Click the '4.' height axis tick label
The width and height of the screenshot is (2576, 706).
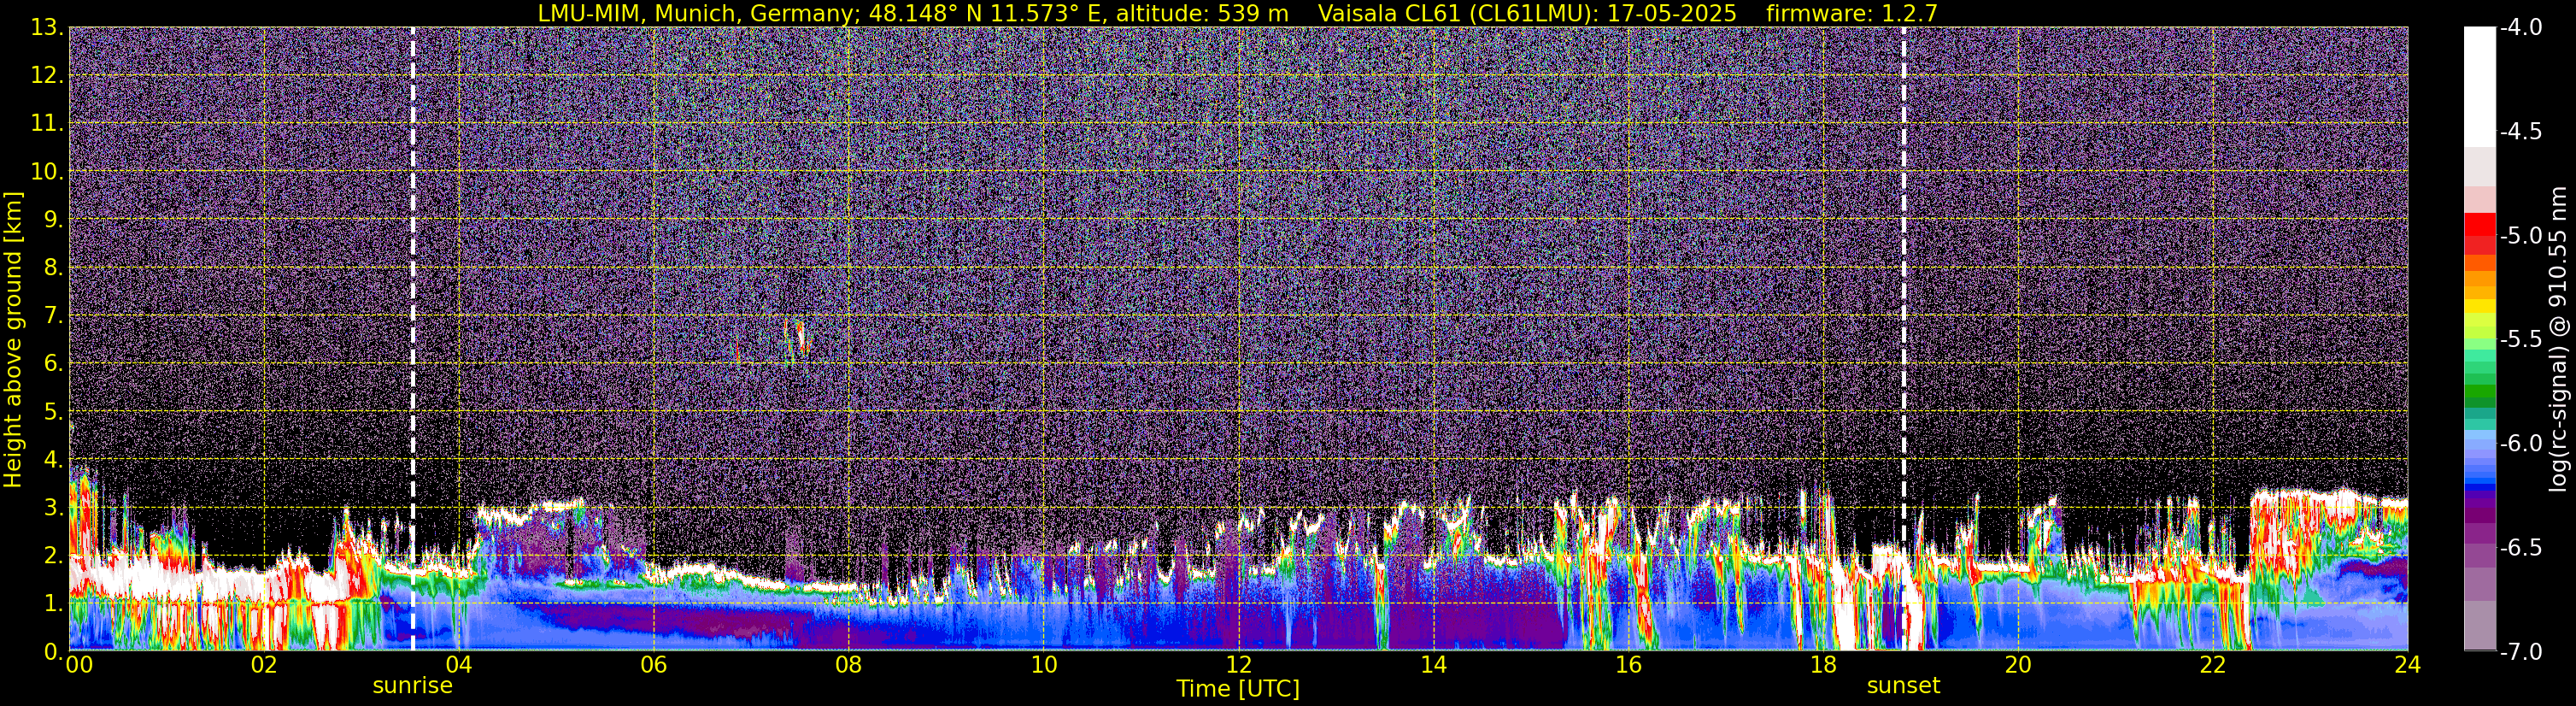53,460
